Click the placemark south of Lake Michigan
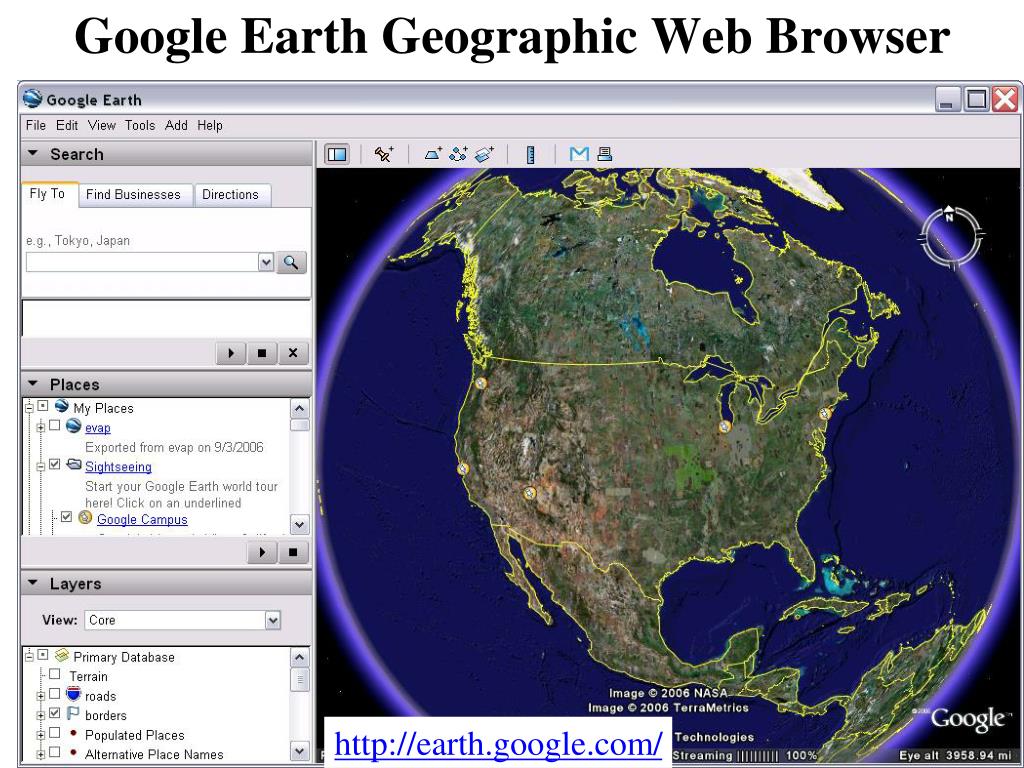1024x768 pixels. click(x=724, y=427)
